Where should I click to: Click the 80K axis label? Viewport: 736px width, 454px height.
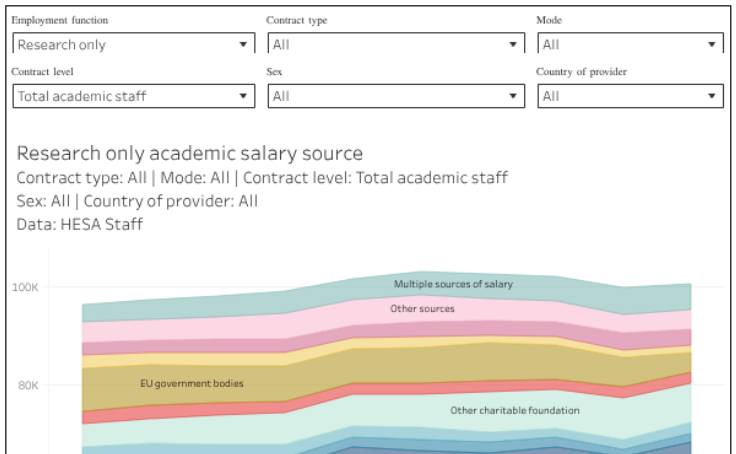(25, 386)
